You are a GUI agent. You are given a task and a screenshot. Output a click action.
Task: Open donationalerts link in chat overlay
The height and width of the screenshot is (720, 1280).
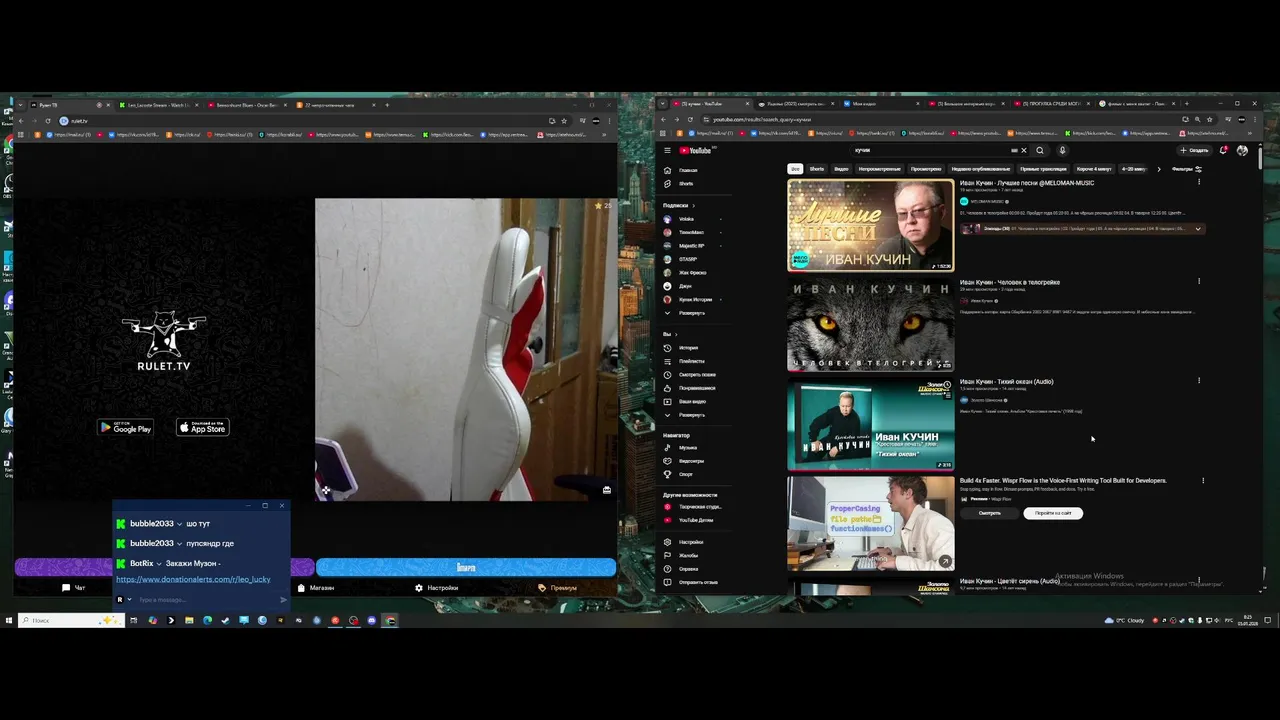(193, 579)
